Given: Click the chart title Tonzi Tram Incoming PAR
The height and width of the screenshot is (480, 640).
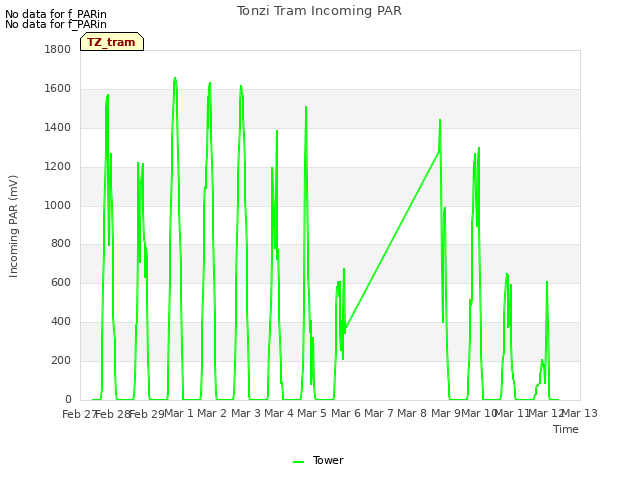Looking at the screenshot, I should coord(320,11).
